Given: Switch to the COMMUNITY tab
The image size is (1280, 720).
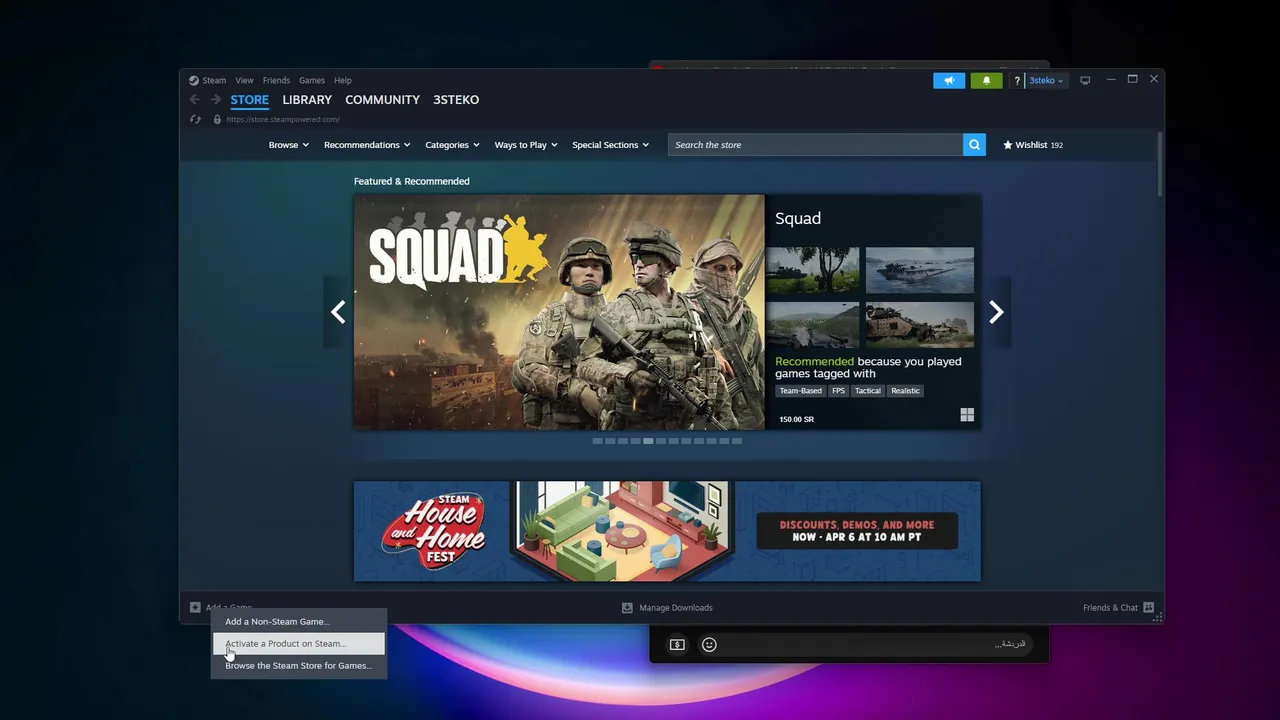Looking at the screenshot, I should tap(382, 100).
